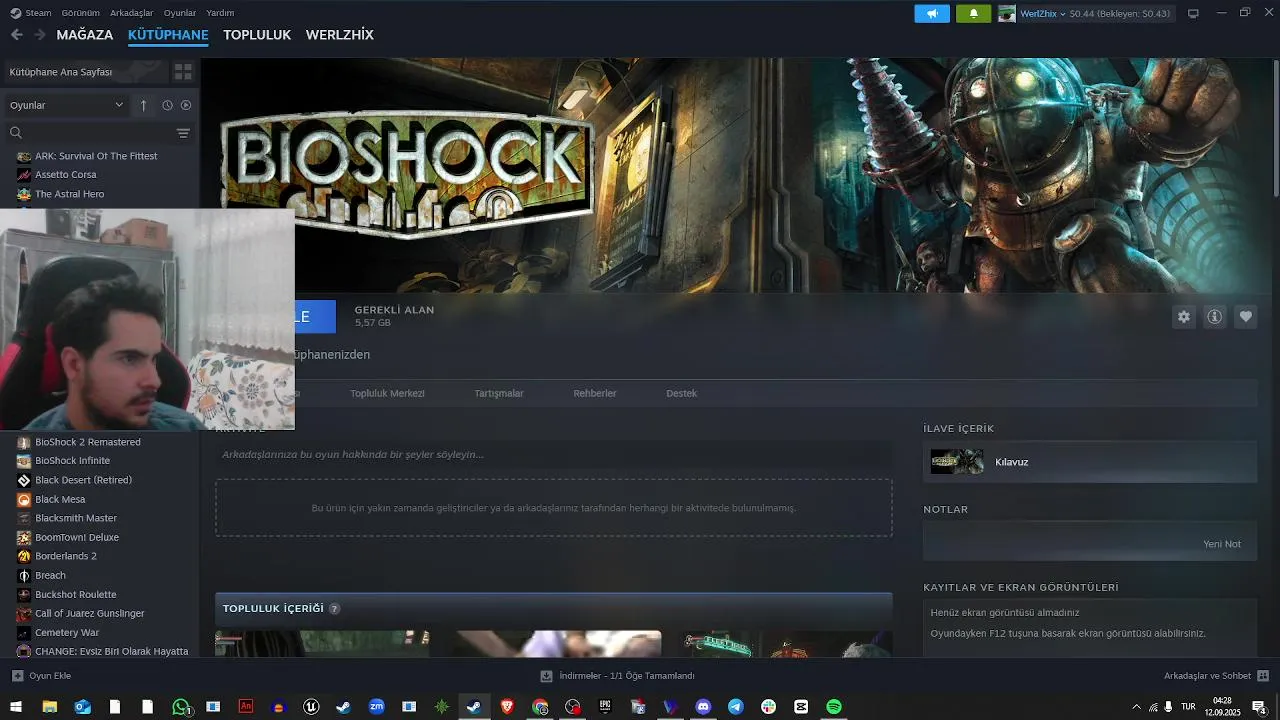The width and height of the screenshot is (1280, 720).
Task: Open the Friends and Chat icon
Action: (1263, 676)
